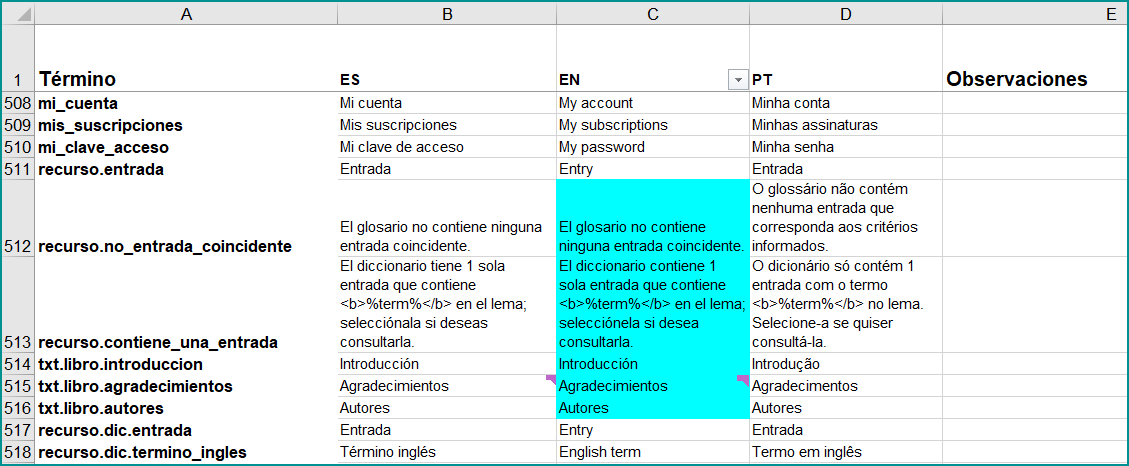Select column A header
This screenshot has width=1129, height=466.
pyautogui.click(x=186, y=14)
